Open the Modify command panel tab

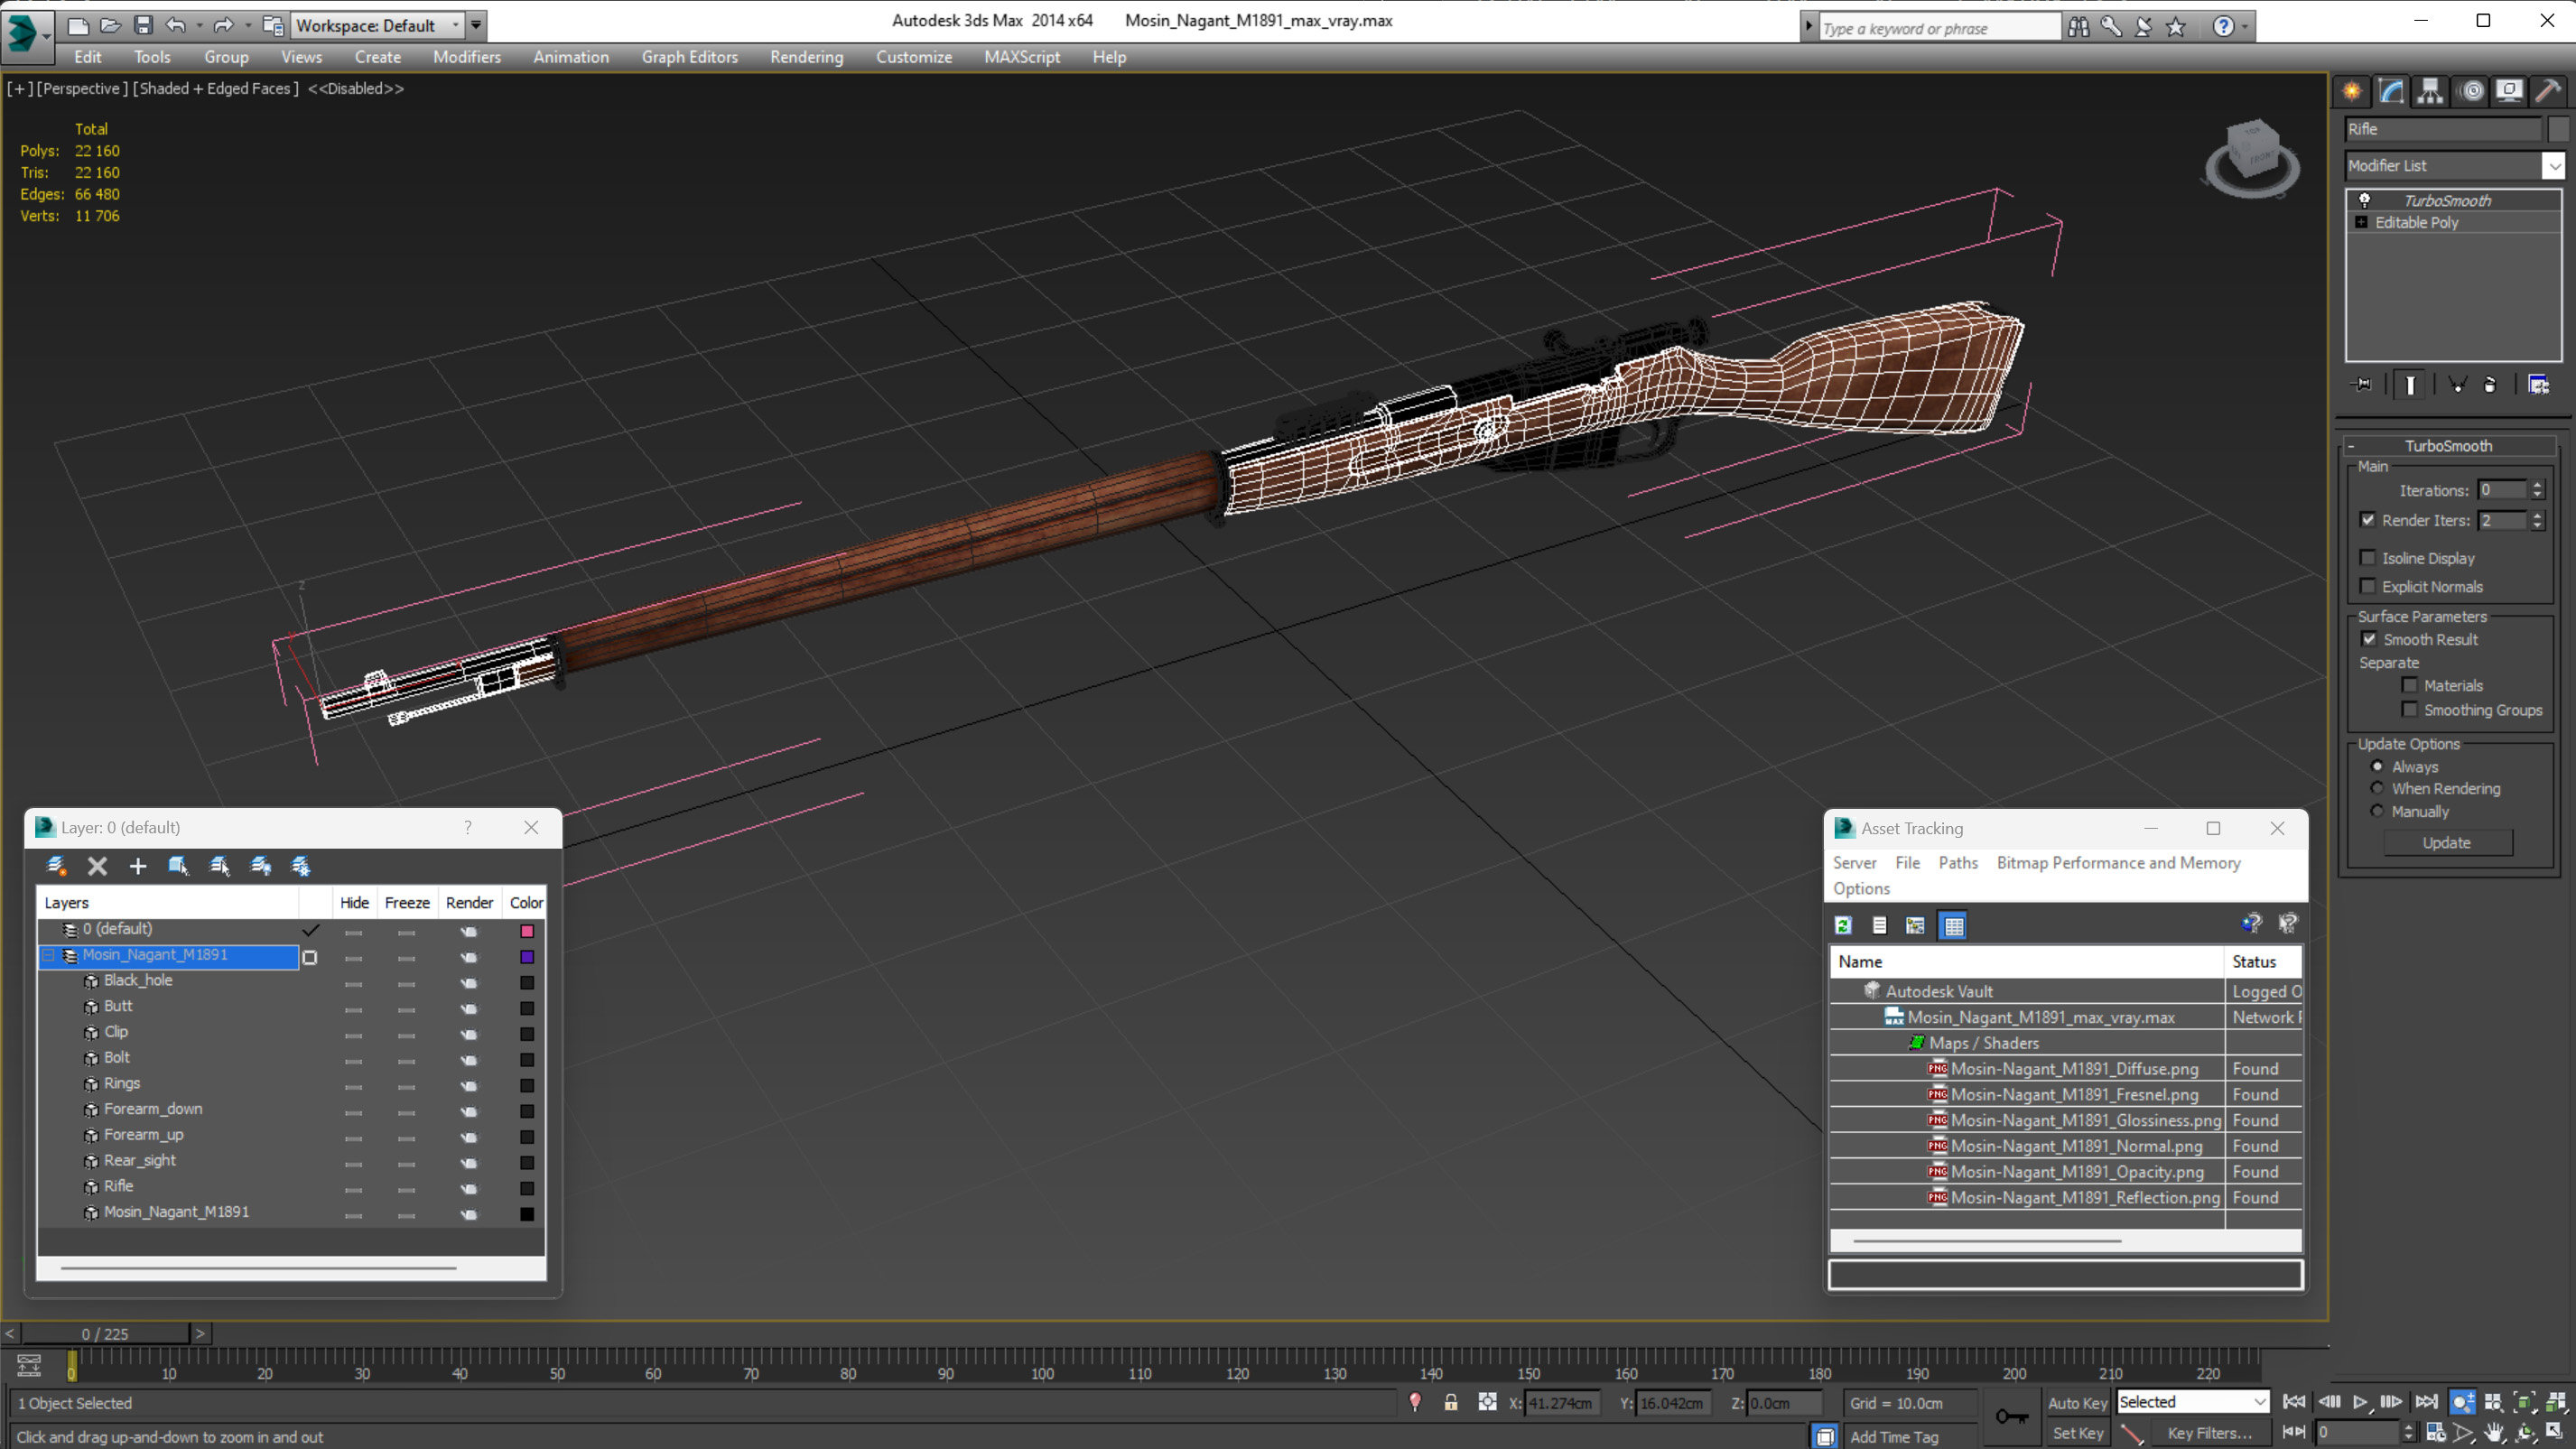pos(2391,91)
